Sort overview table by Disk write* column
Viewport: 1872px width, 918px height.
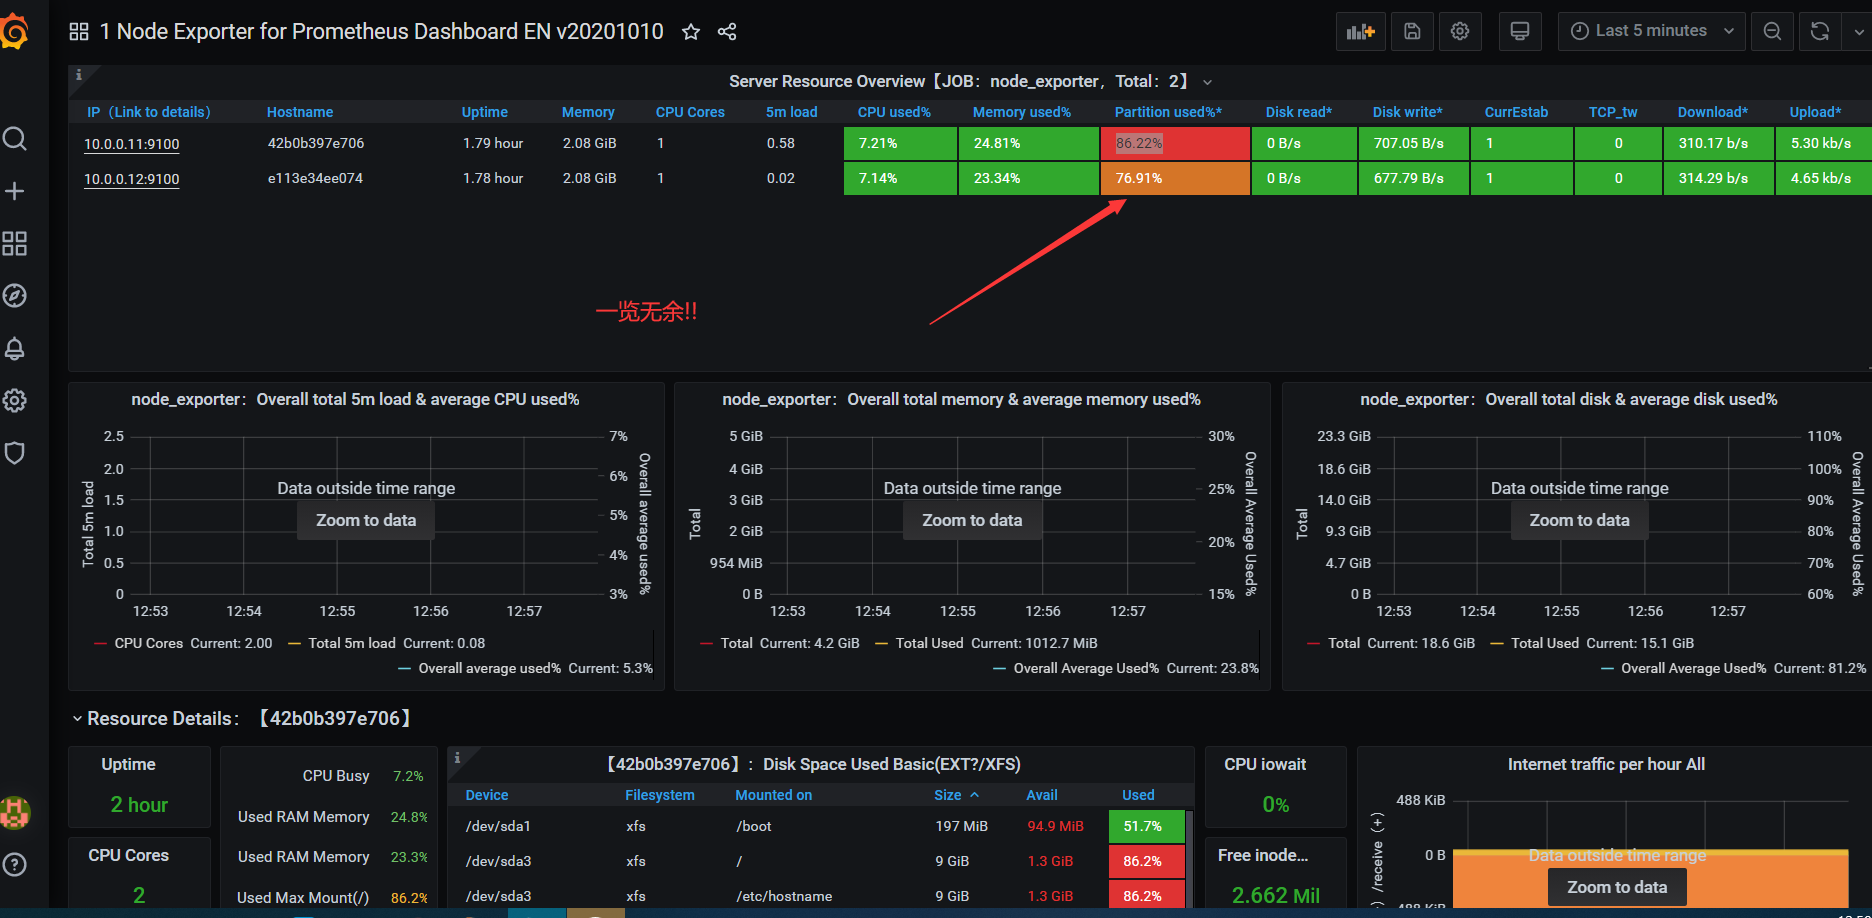[x=1407, y=112]
